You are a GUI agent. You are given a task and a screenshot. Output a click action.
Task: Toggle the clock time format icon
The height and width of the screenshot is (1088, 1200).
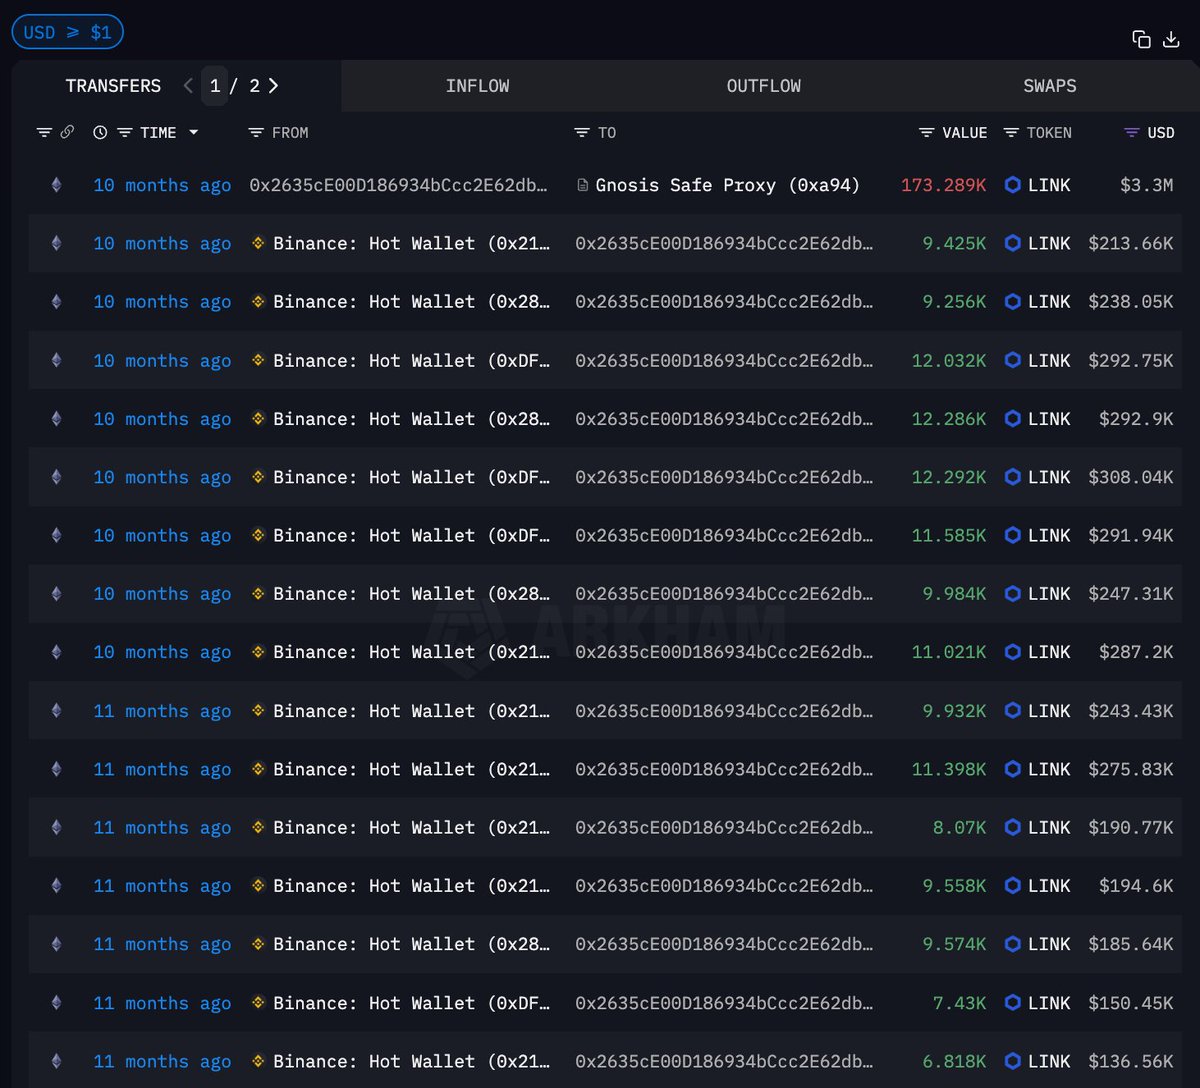click(x=100, y=132)
